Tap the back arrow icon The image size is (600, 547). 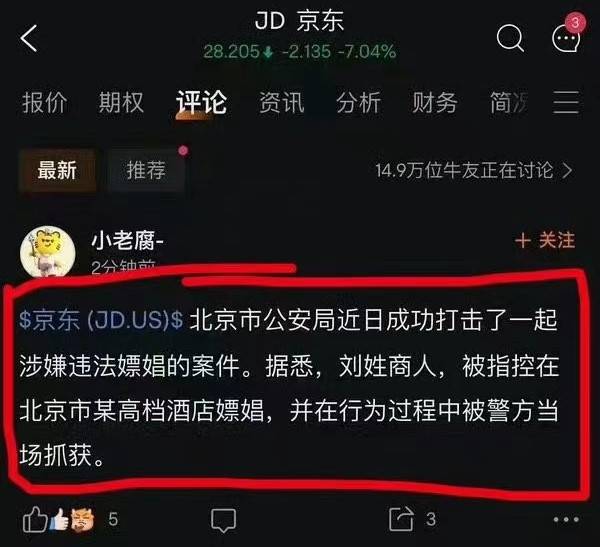point(29,38)
